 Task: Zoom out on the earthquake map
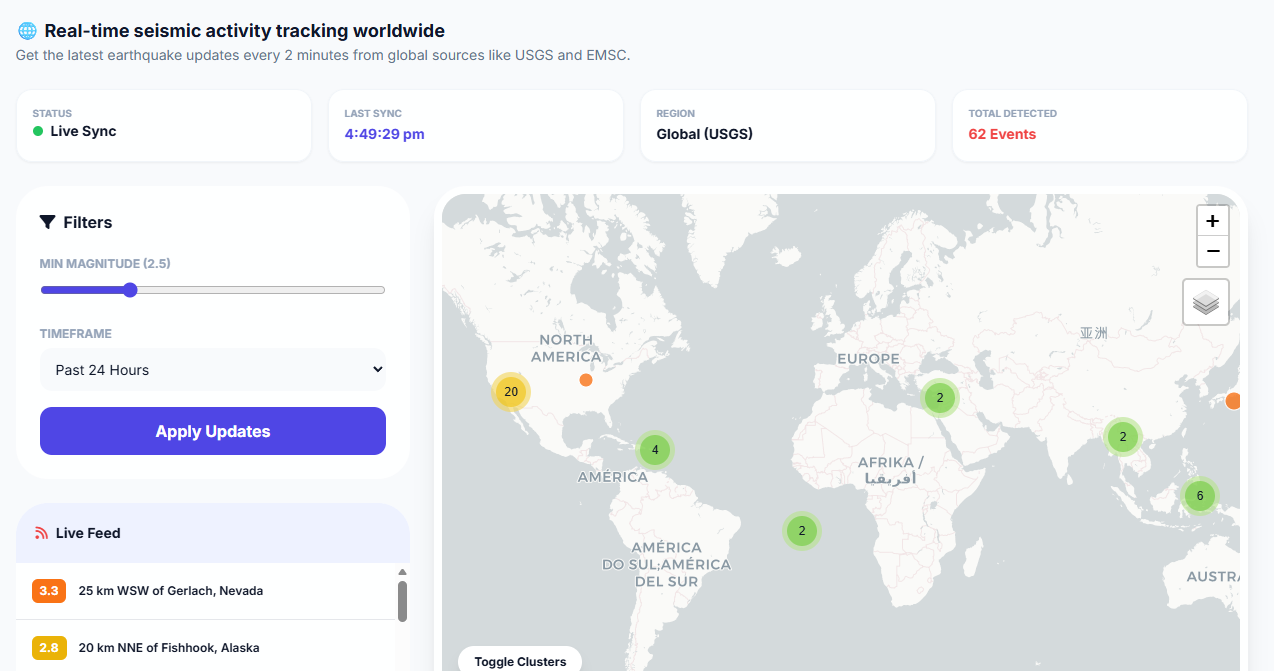point(1212,251)
